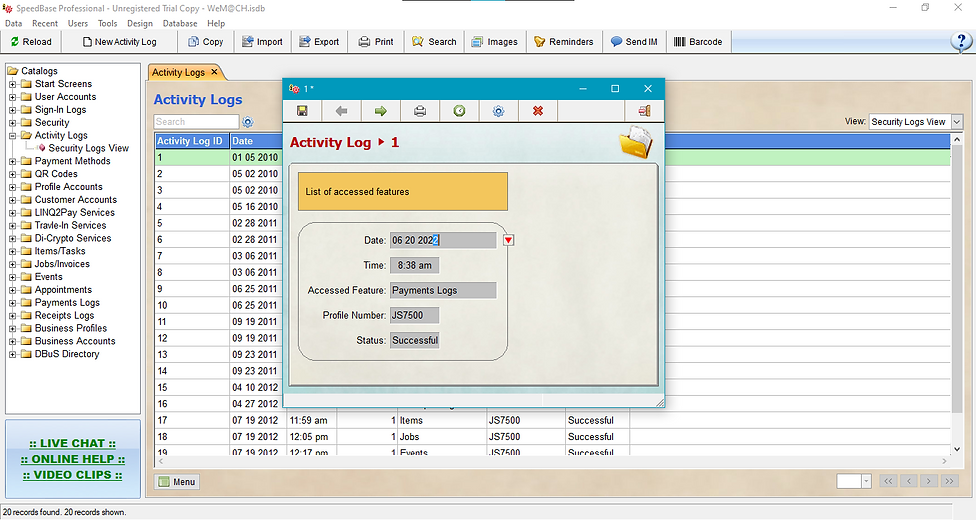
Task: Open the Database menu
Action: coord(180,23)
